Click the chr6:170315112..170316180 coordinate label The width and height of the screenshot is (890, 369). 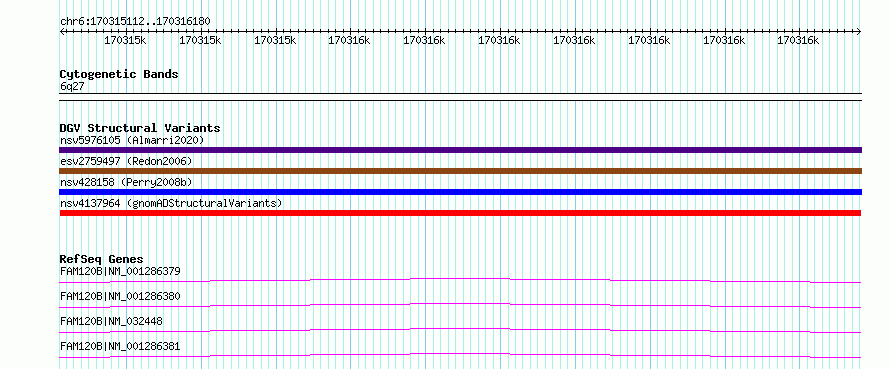pyautogui.click(x=135, y=22)
